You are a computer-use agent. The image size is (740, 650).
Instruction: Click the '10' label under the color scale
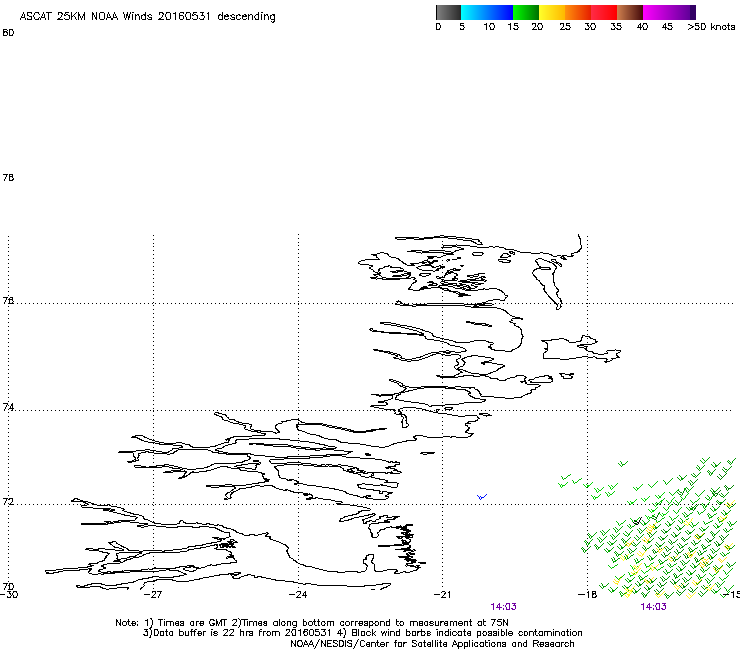click(489, 27)
